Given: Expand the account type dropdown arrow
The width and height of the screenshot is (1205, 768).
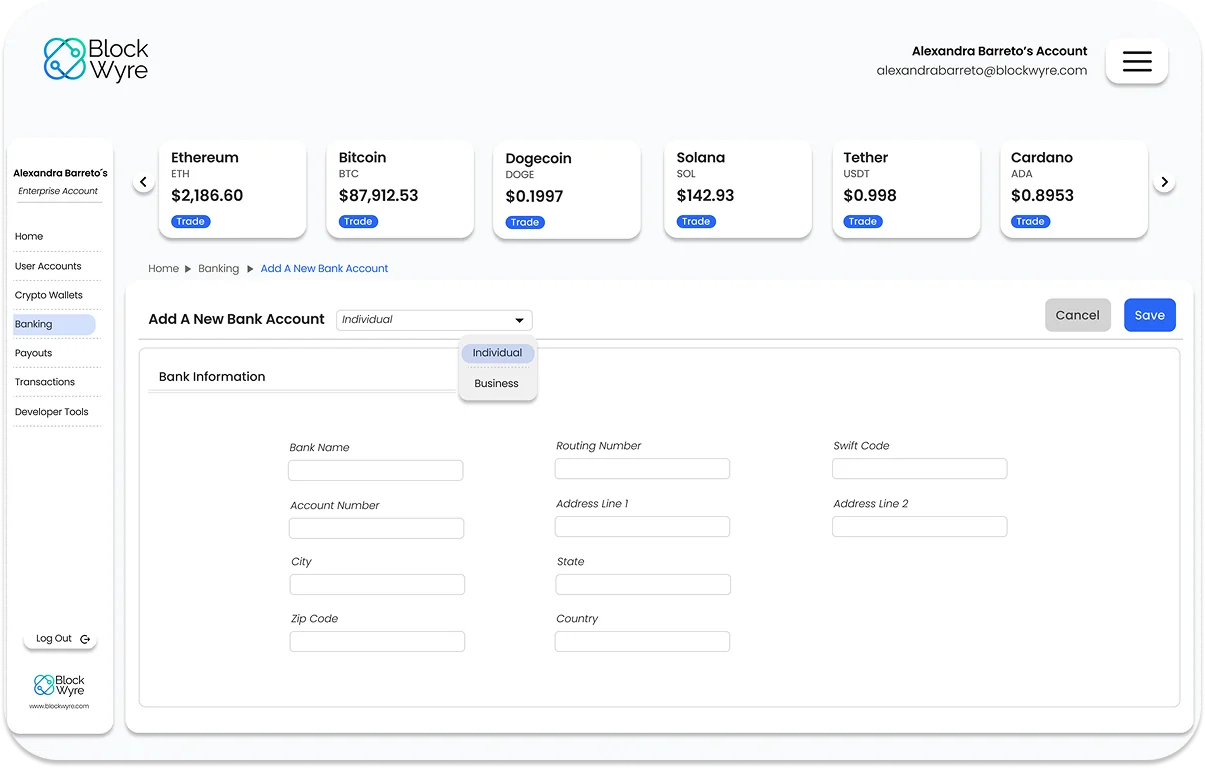Looking at the screenshot, I should [519, 321].
